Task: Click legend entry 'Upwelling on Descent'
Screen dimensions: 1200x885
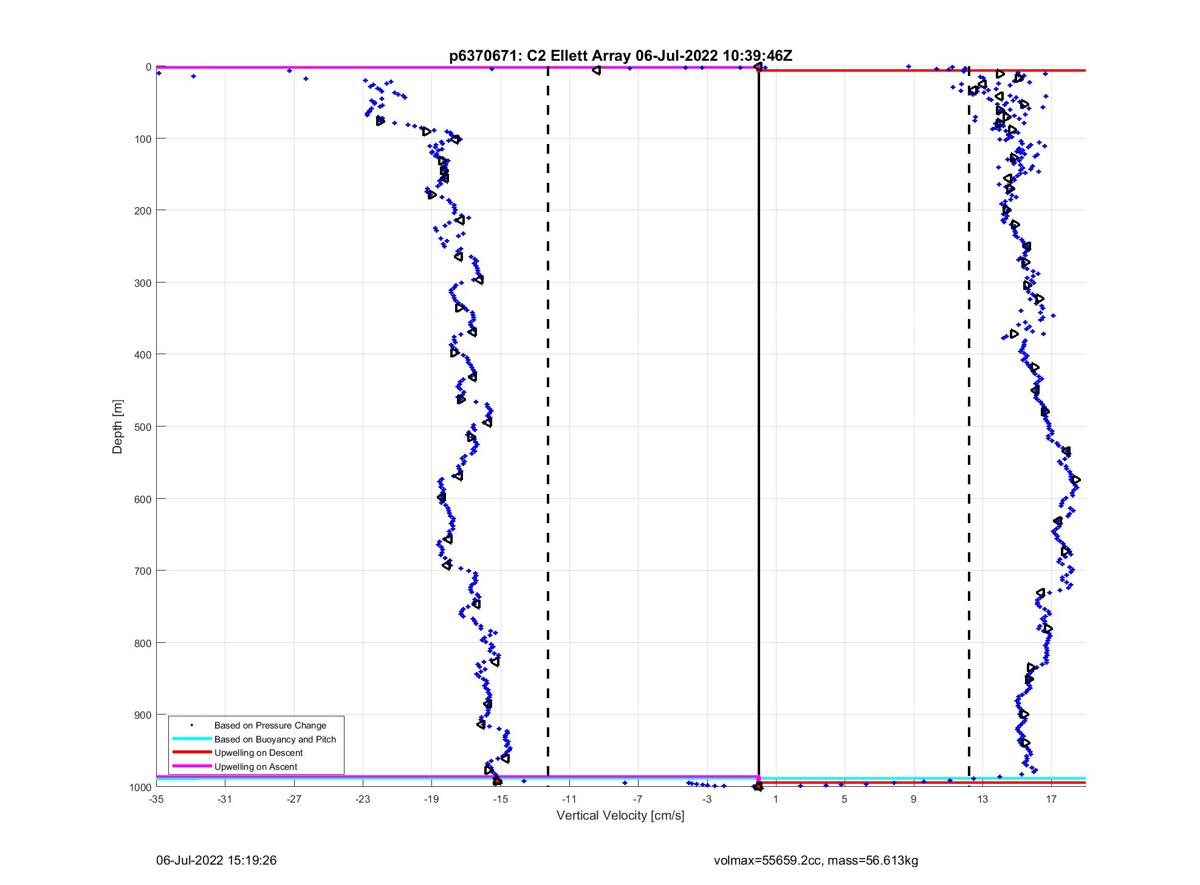Action: coord(258,752)
